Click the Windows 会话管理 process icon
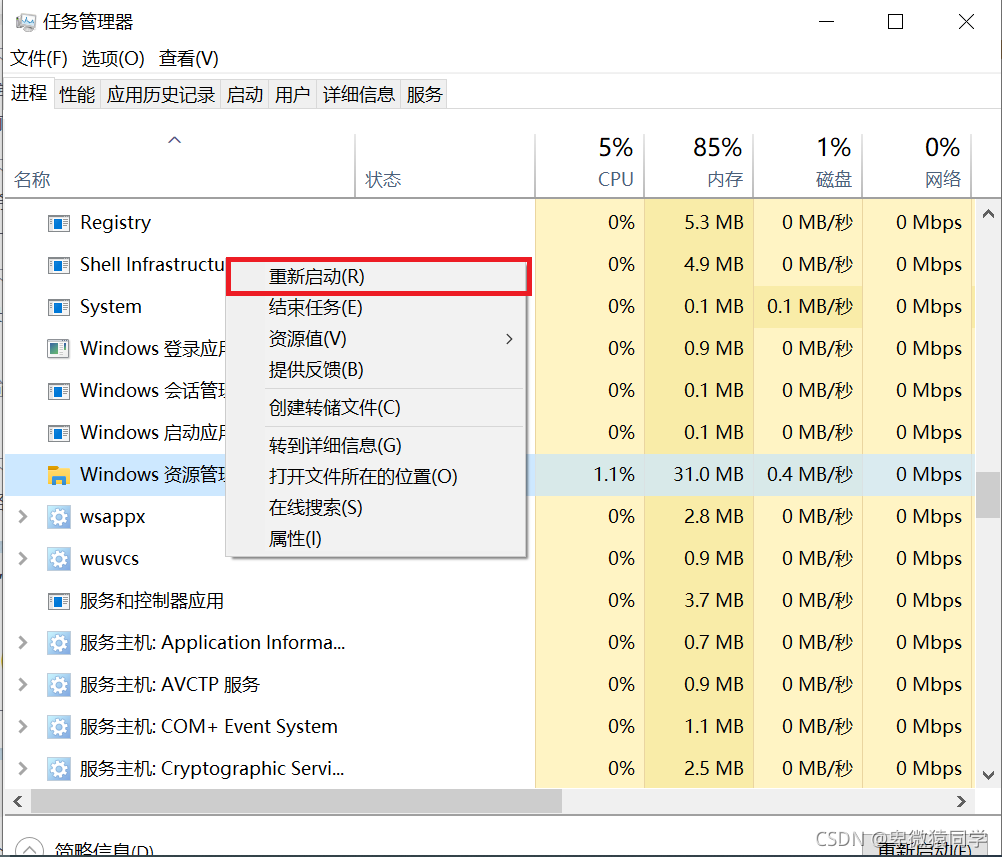 (59, 391)
